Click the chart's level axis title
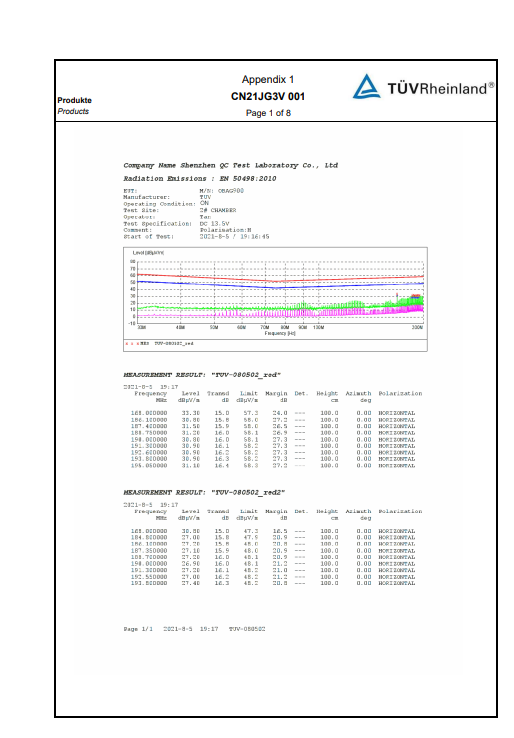 point(148,253)
